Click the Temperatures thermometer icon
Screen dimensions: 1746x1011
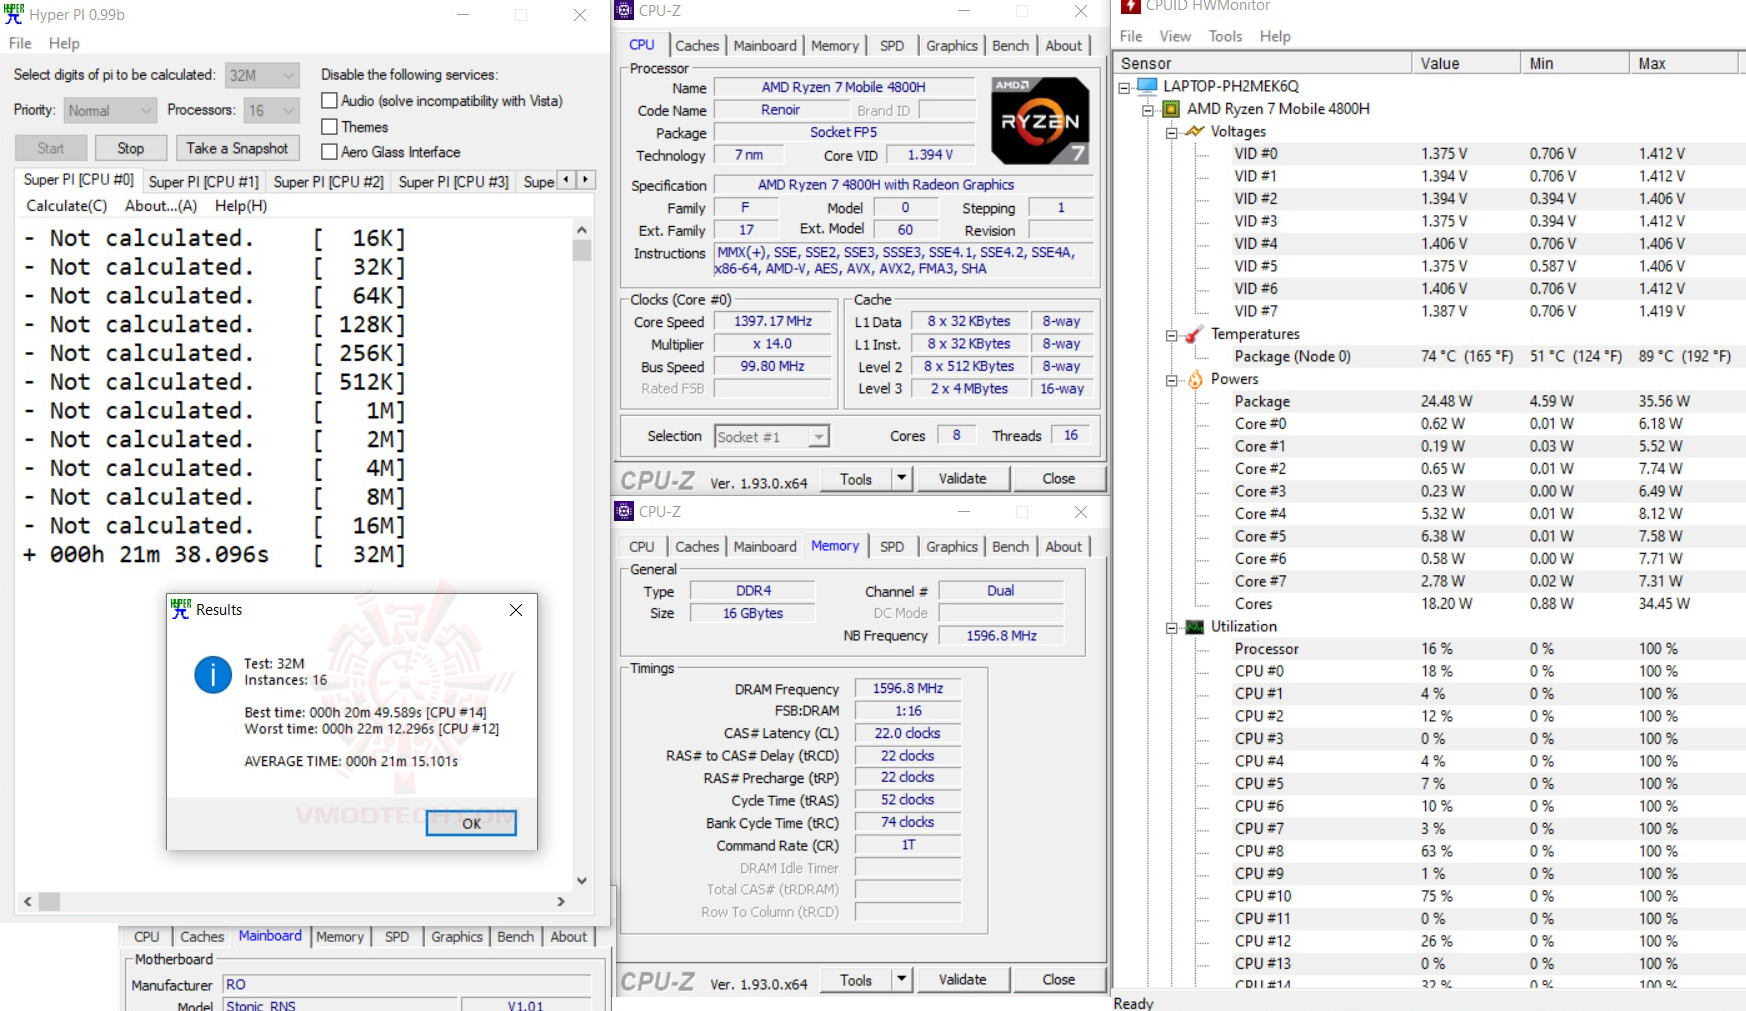click(1195, 334)
